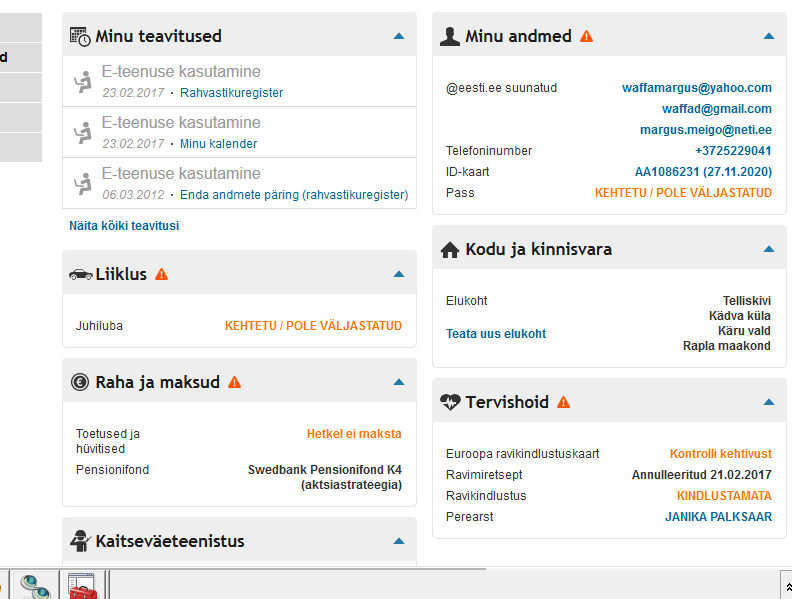Click the person icon beside Minu andmed
This screenshot has height=599, width=792.
coord(450,36)
